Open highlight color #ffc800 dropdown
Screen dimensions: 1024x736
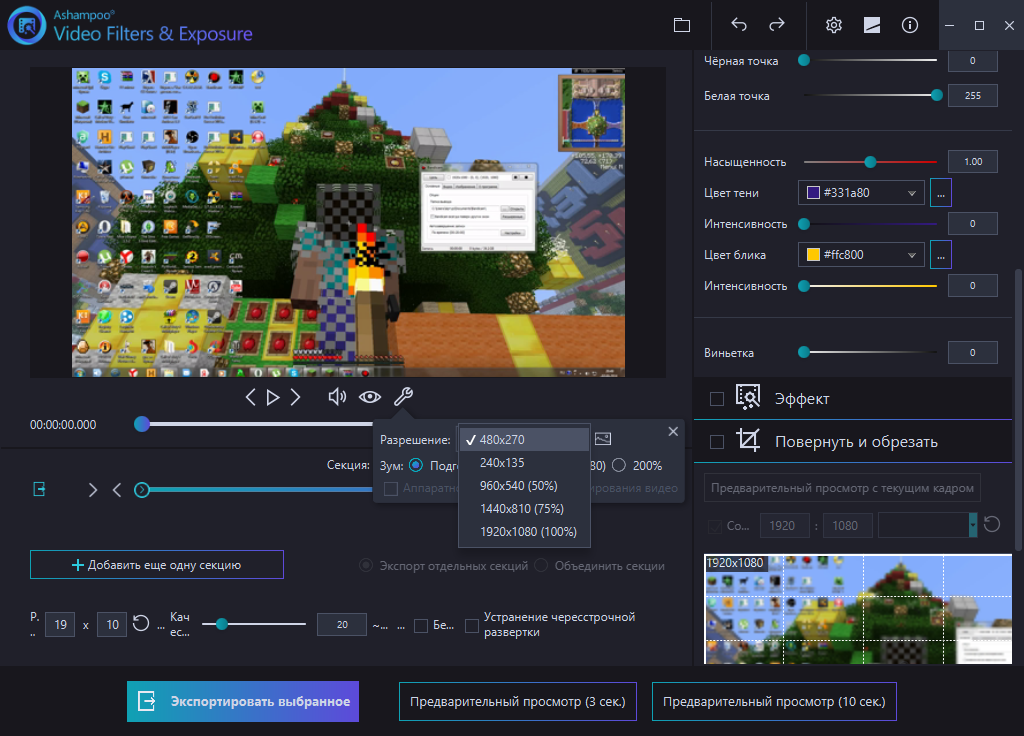coord(861,255)
